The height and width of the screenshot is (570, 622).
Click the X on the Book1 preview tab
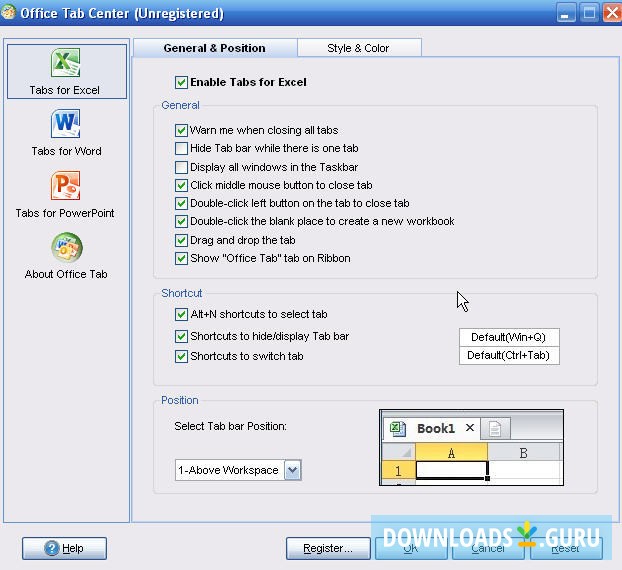pyautogui.click(x=470, y=428)
